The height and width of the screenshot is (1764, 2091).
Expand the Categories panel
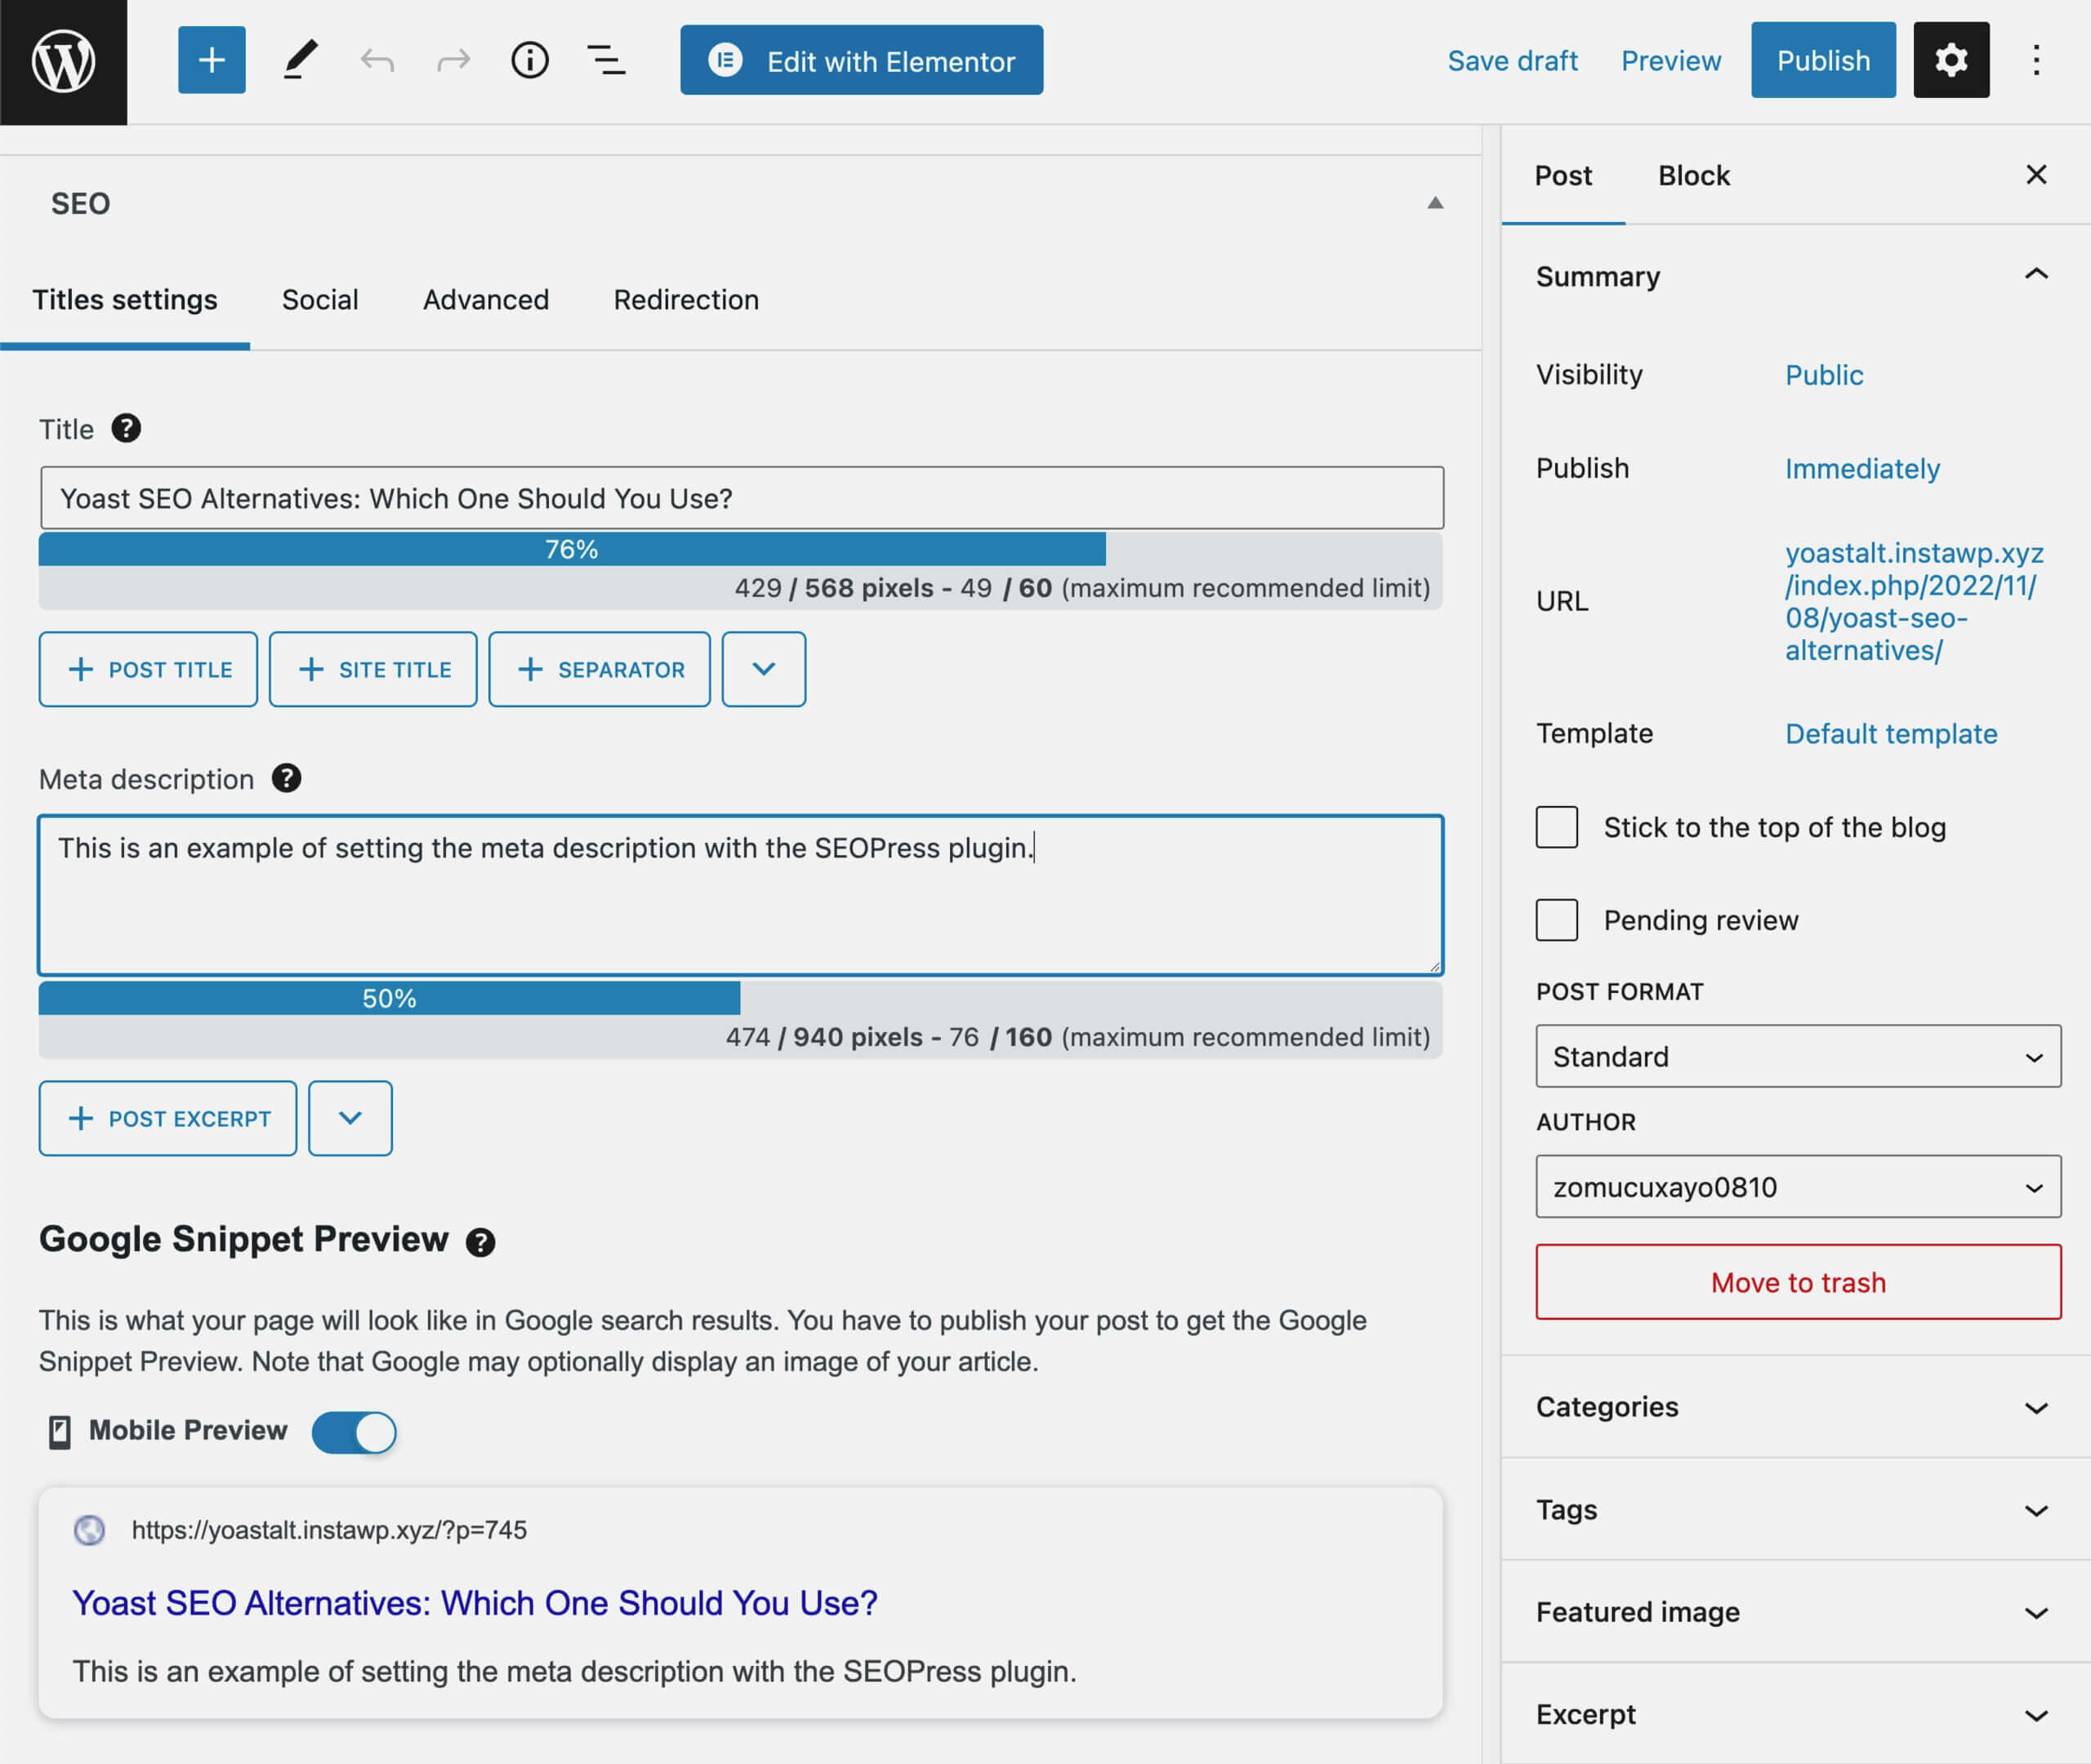point(1795,1407)
